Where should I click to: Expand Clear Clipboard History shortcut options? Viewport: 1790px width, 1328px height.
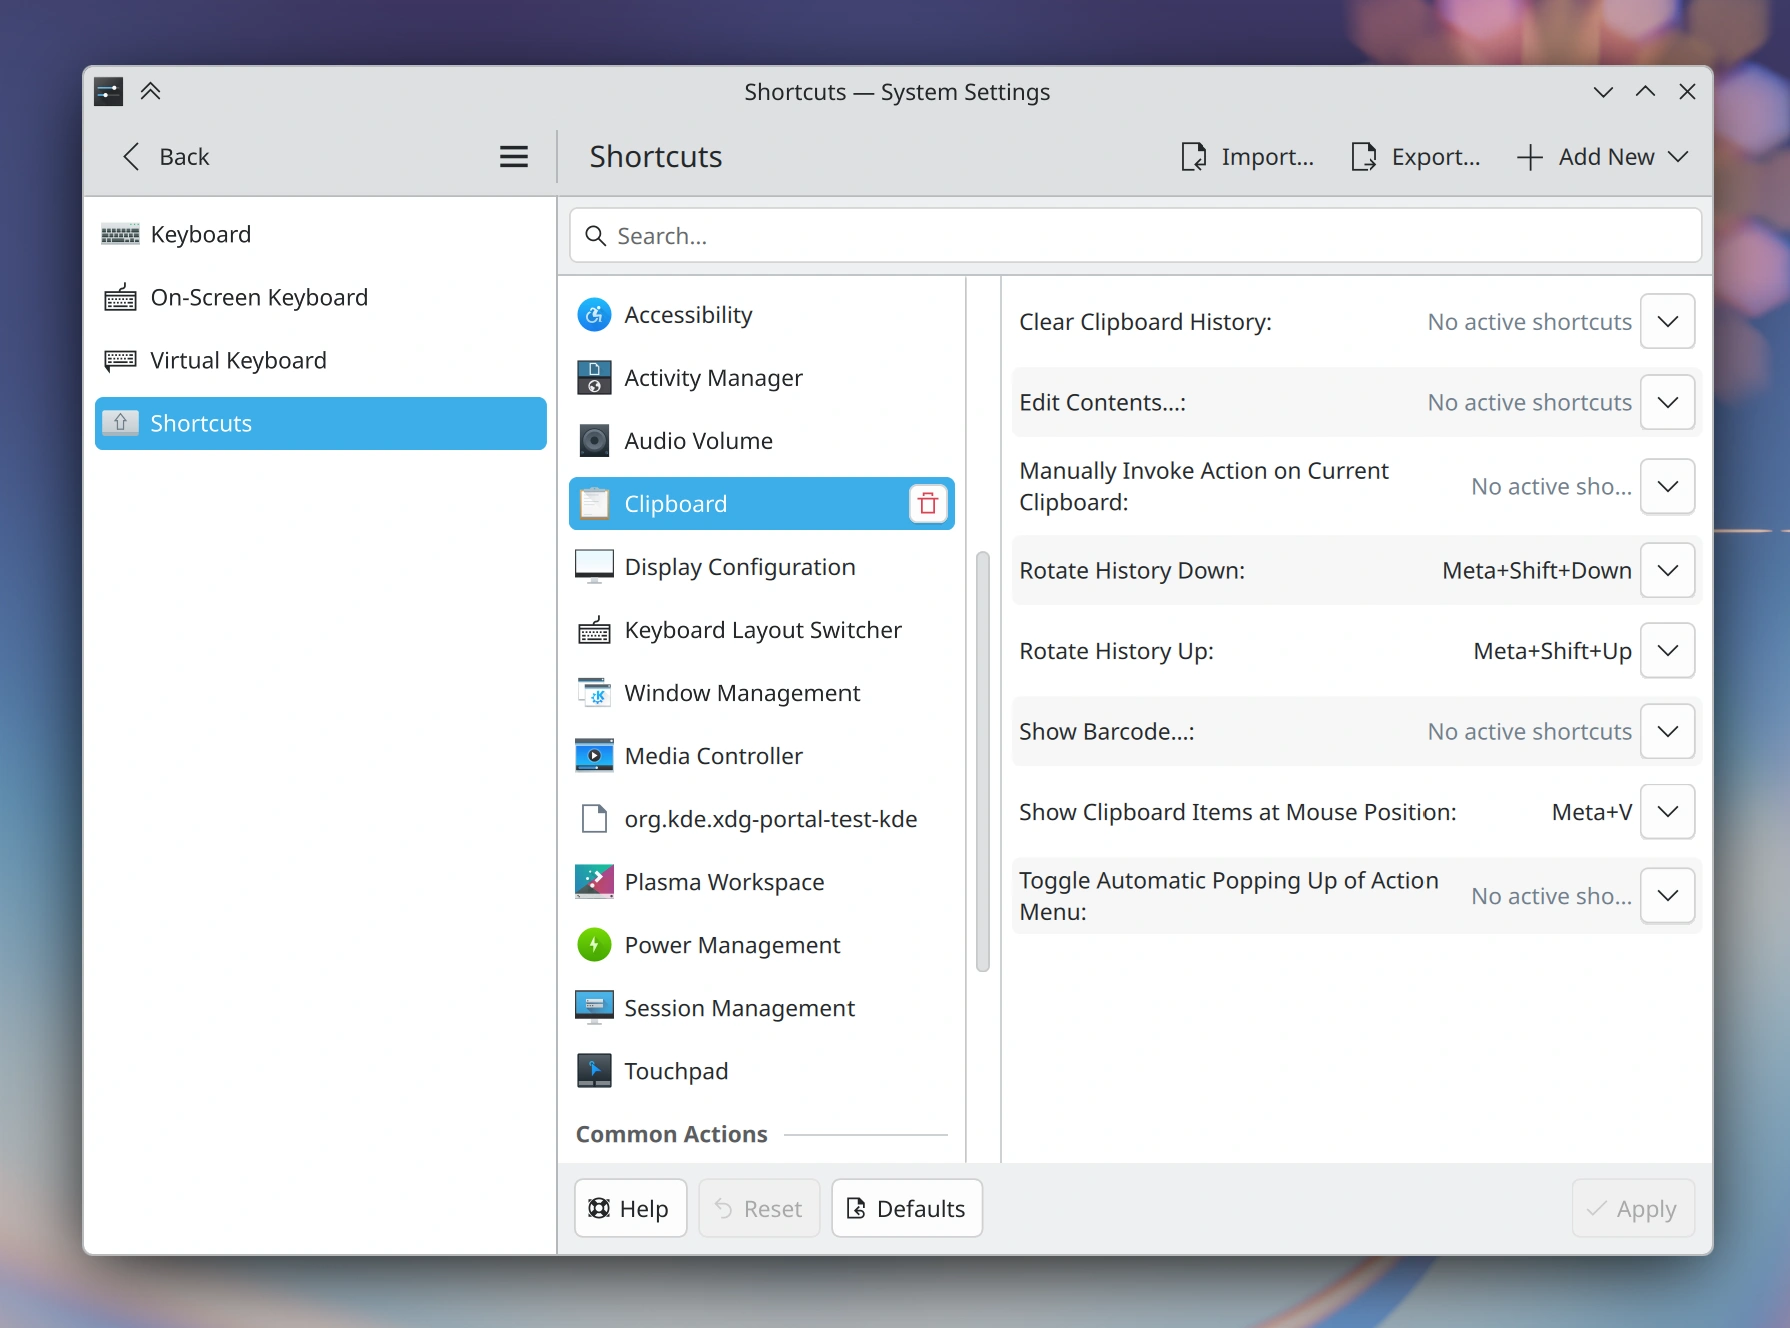point(1667,322)
